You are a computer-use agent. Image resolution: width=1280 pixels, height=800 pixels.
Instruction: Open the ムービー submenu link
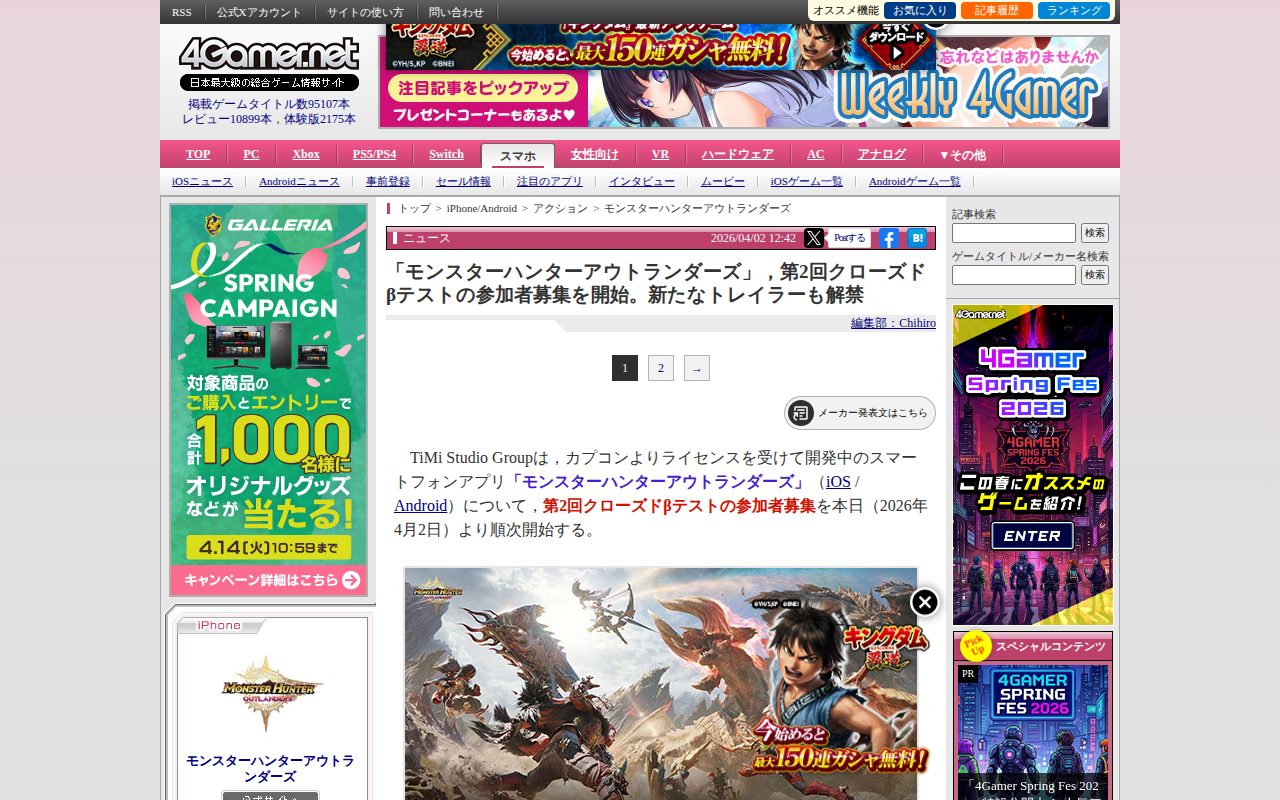coord(723,181)
